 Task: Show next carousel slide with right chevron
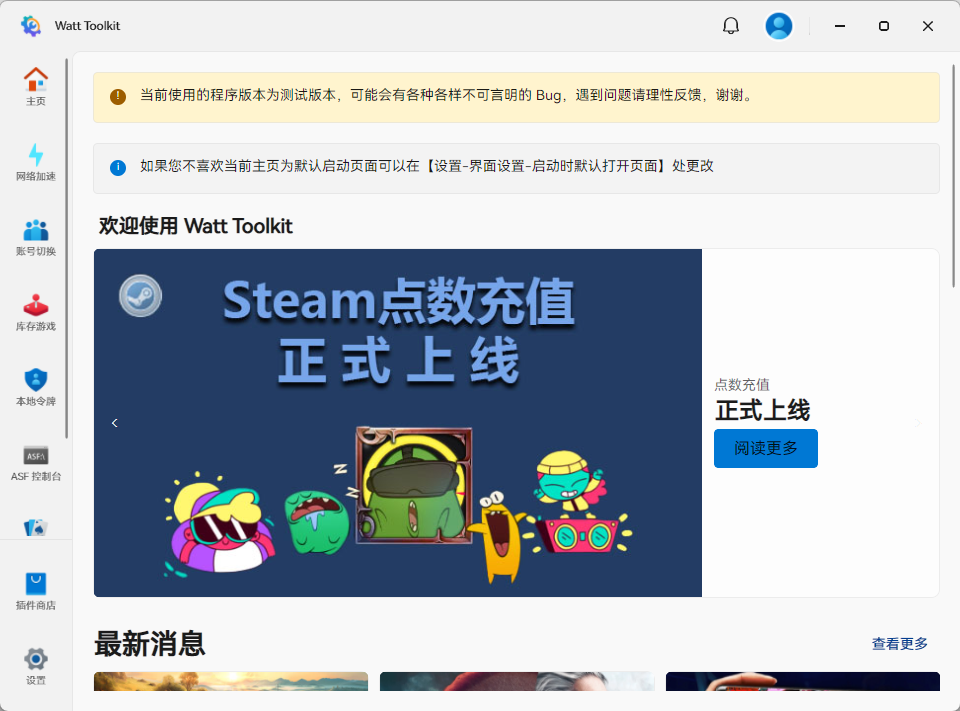pos(917,422)
